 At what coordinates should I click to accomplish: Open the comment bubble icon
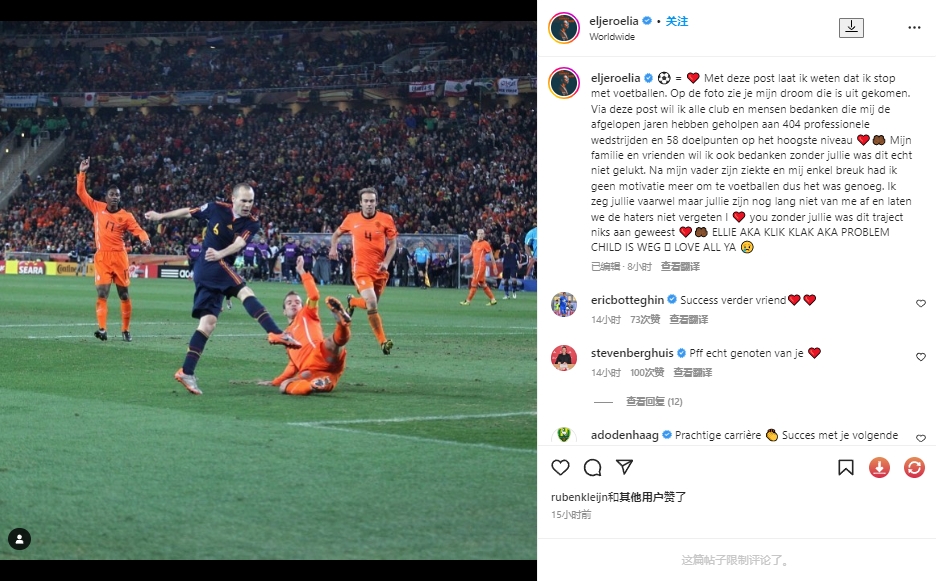coord(592,468)
